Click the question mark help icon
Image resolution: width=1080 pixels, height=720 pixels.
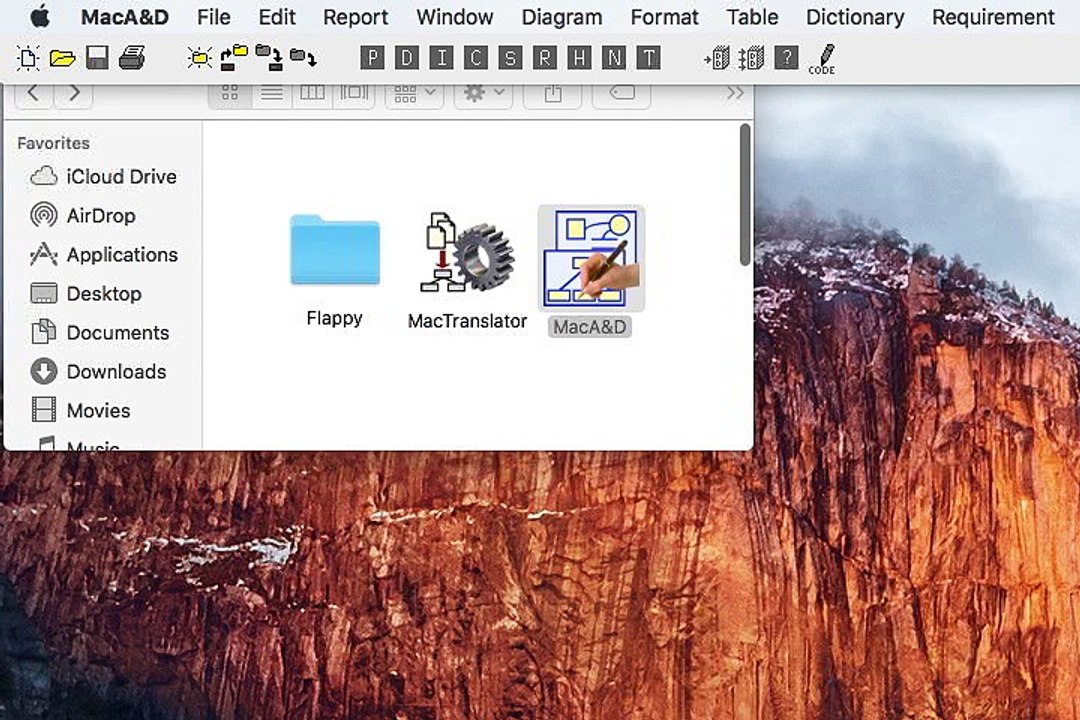click(x=786, y=58)
